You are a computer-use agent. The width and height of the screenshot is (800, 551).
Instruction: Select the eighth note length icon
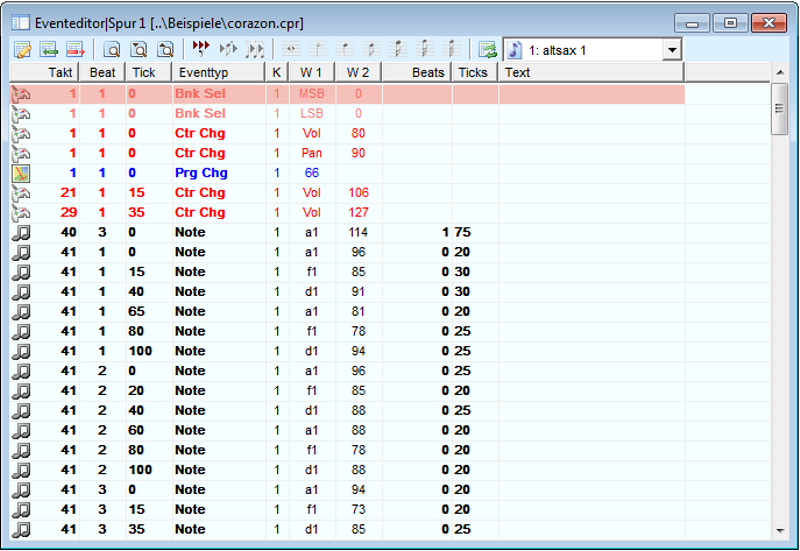point(371,49)
